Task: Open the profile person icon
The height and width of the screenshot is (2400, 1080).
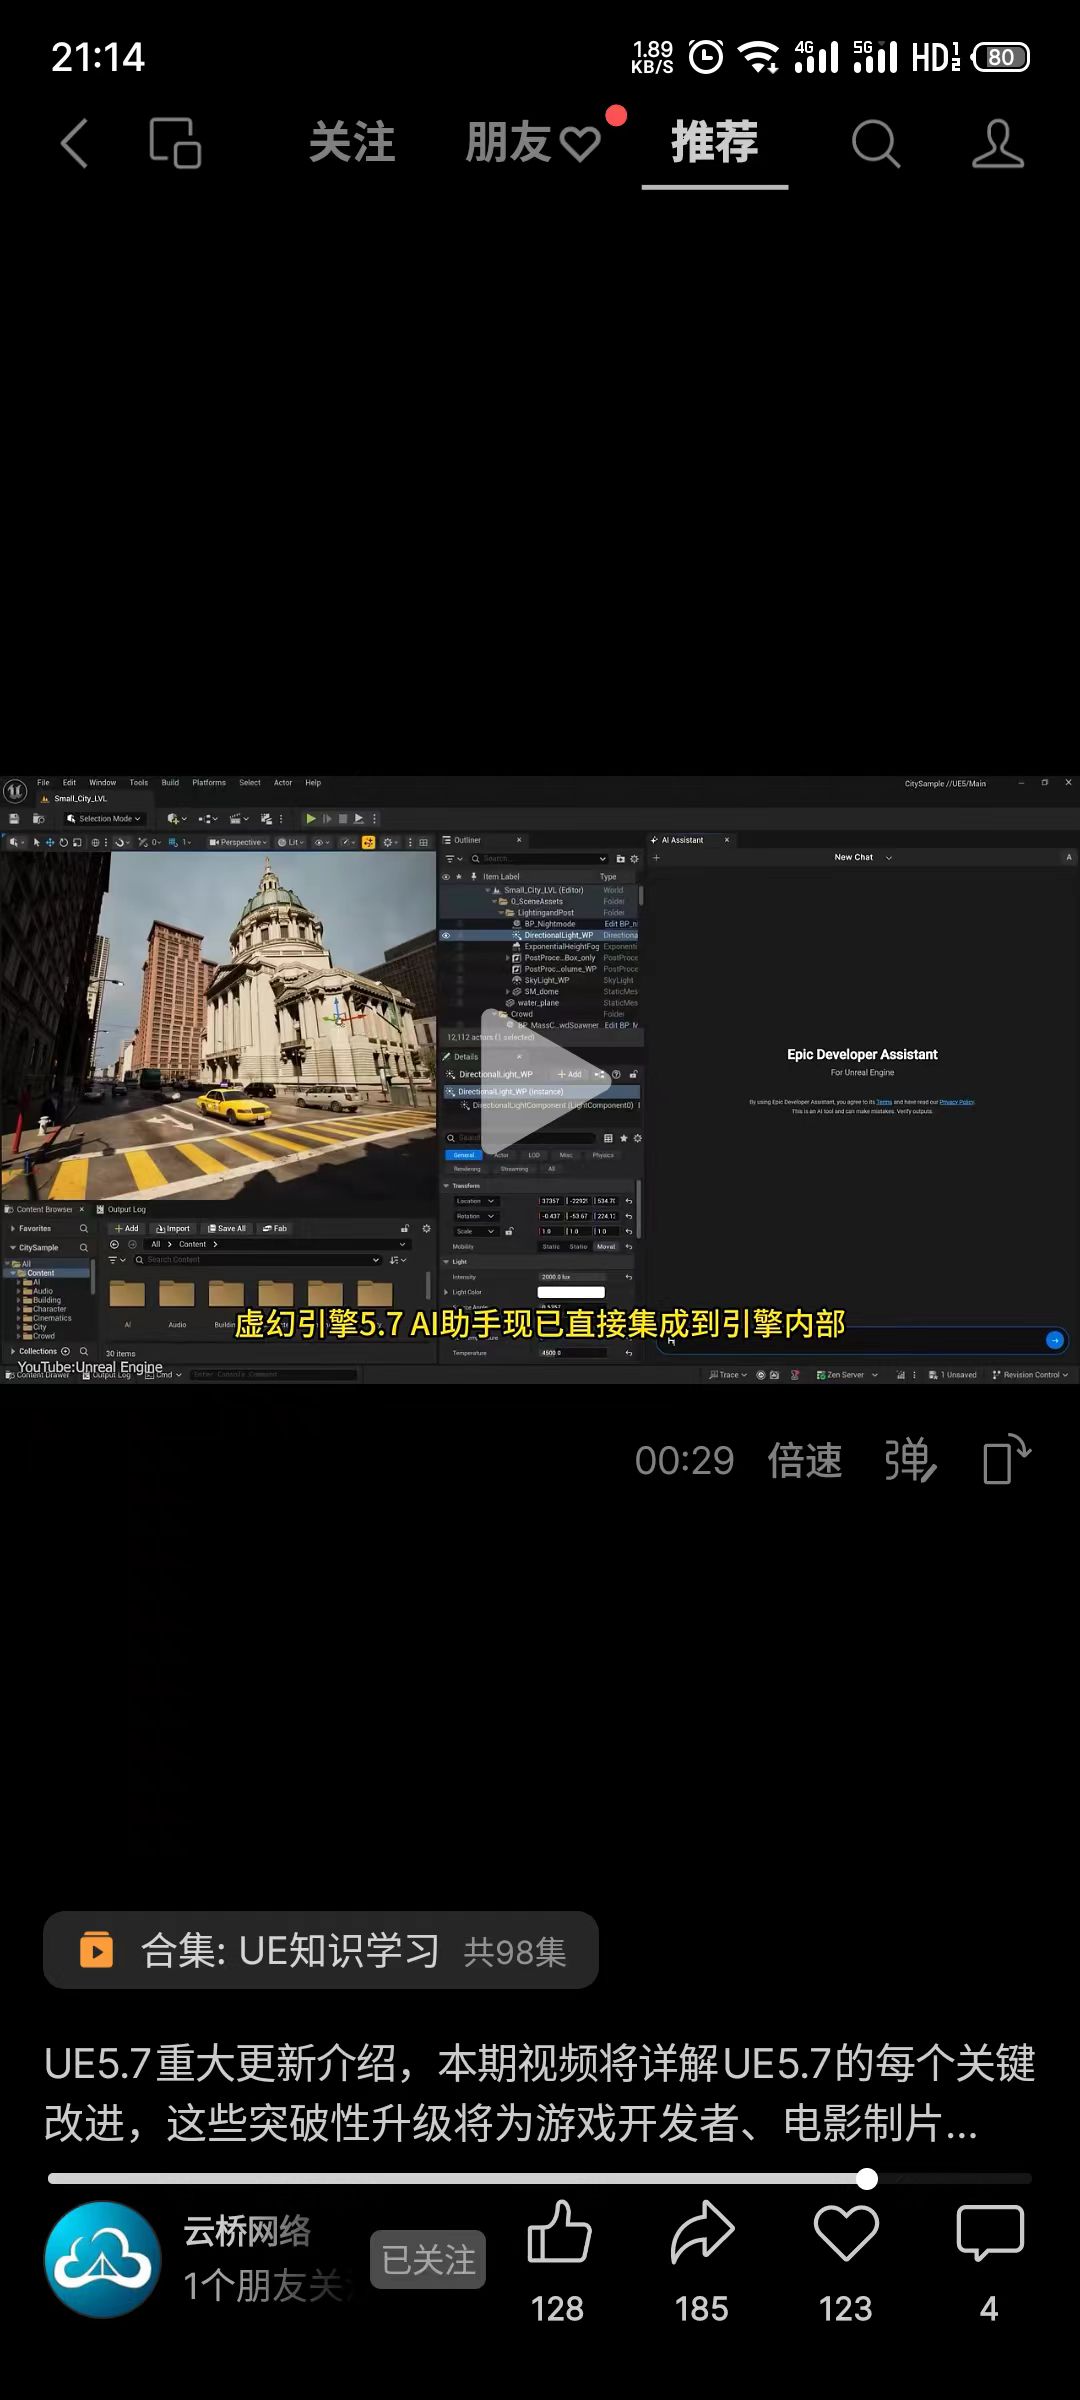Action: click(x=998, y=144)
